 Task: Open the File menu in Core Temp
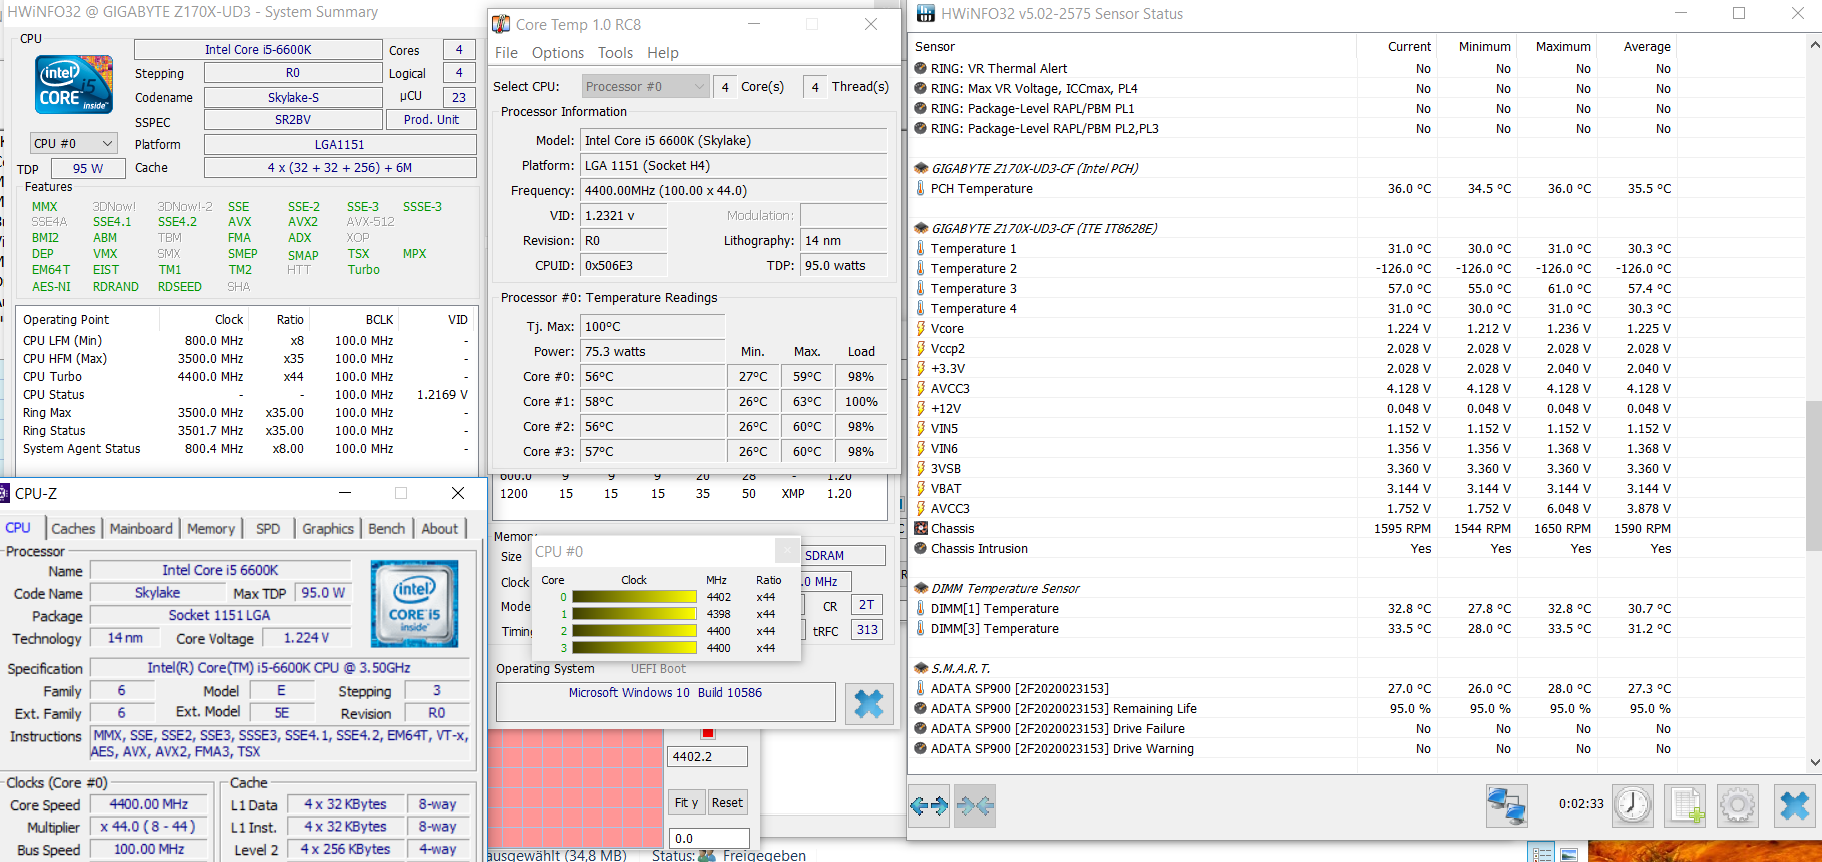pyautogui.click(x=506, y=53)
